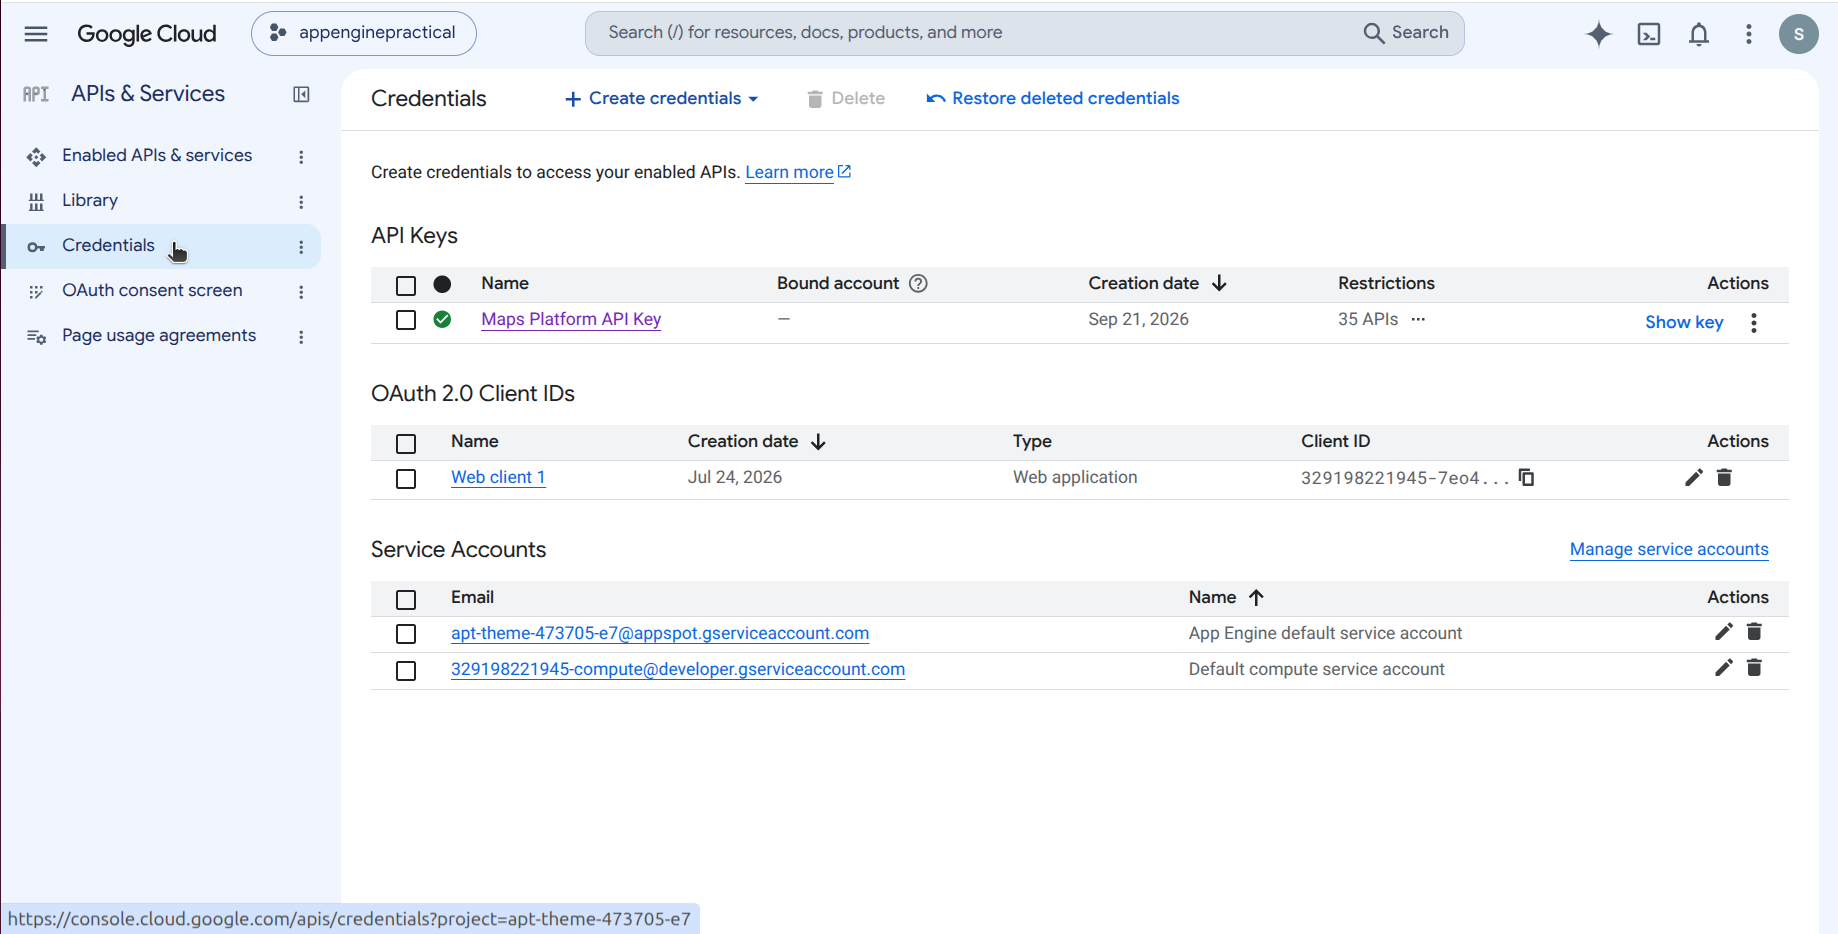
Task: Toggle the select-all checkbox in OAuth Client IDs header
Action: pyautogui.click(x=406, y=444)
